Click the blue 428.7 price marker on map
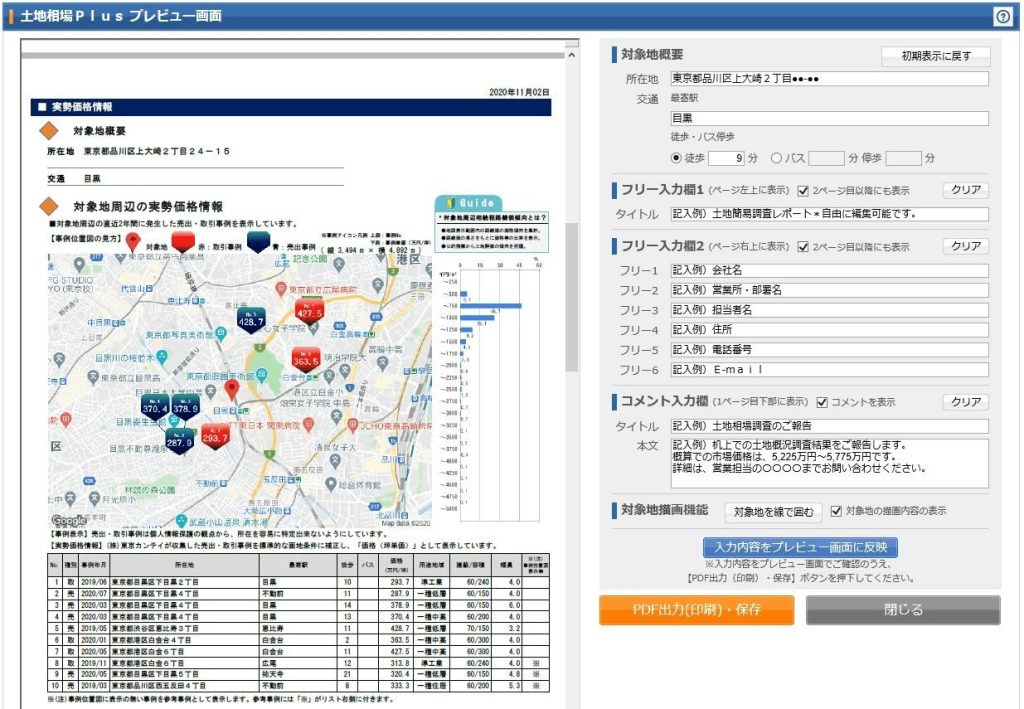1024x709 pixels. (x=251, y=318)
